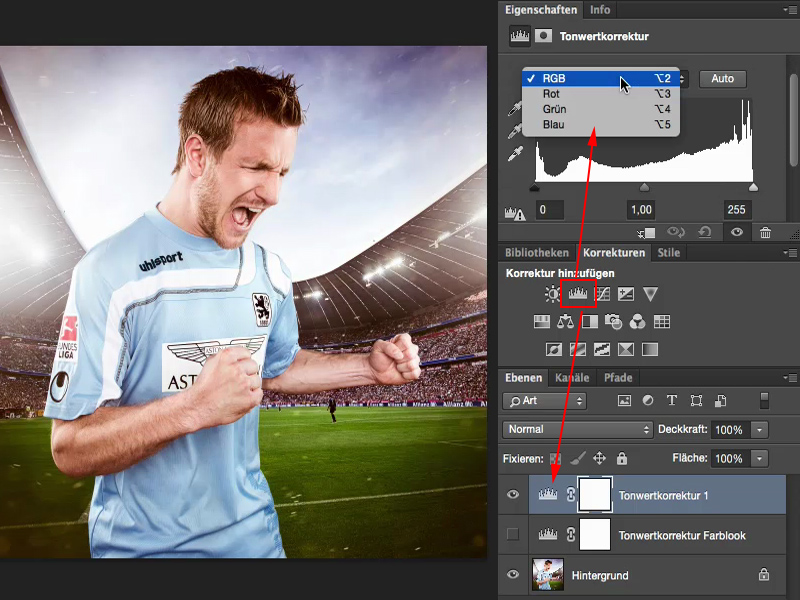
Task: Open the Deckkraft slider dropdown arrow
Action: click(759, 430)
